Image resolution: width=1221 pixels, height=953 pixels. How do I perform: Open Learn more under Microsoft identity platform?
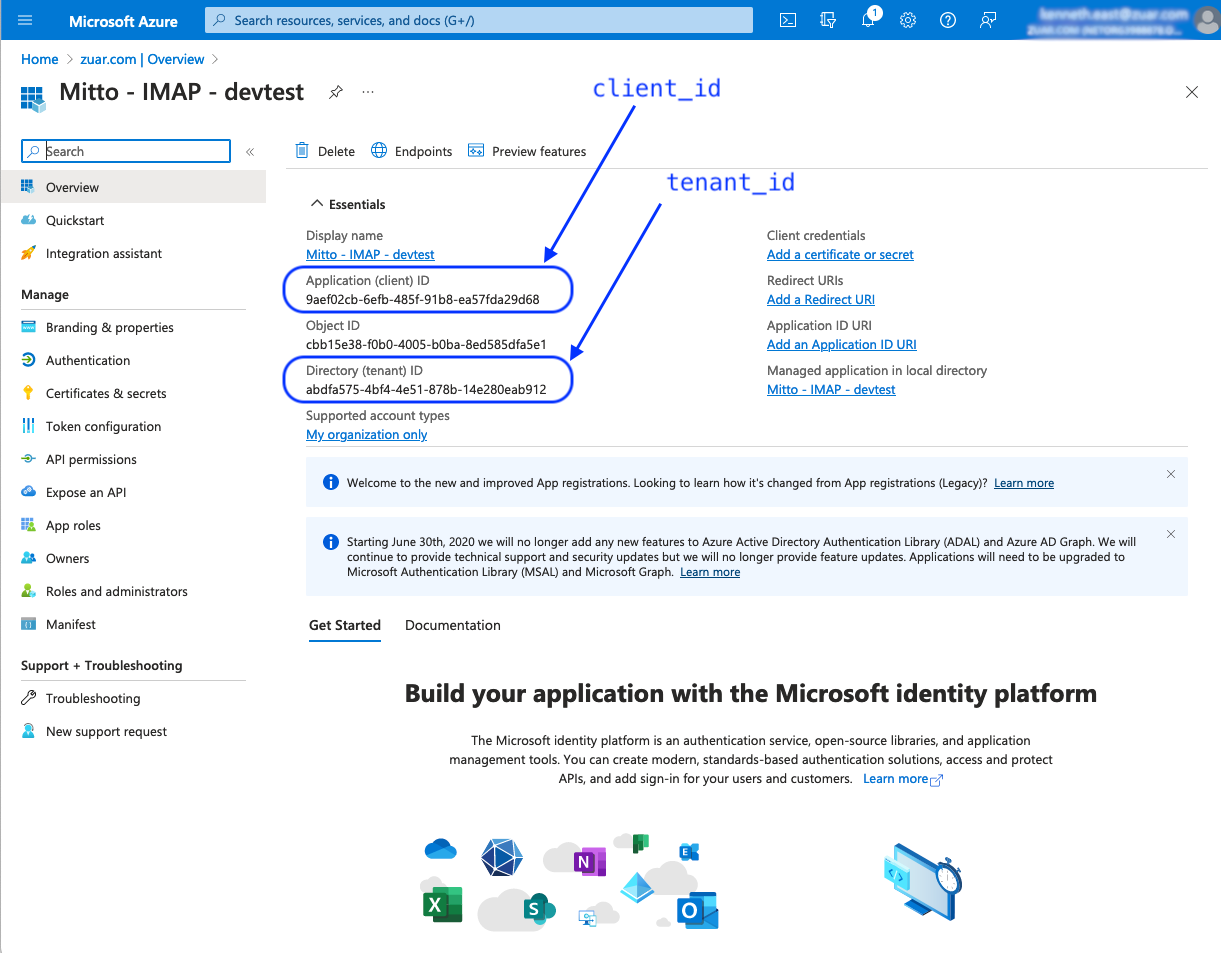click(903, 779)
